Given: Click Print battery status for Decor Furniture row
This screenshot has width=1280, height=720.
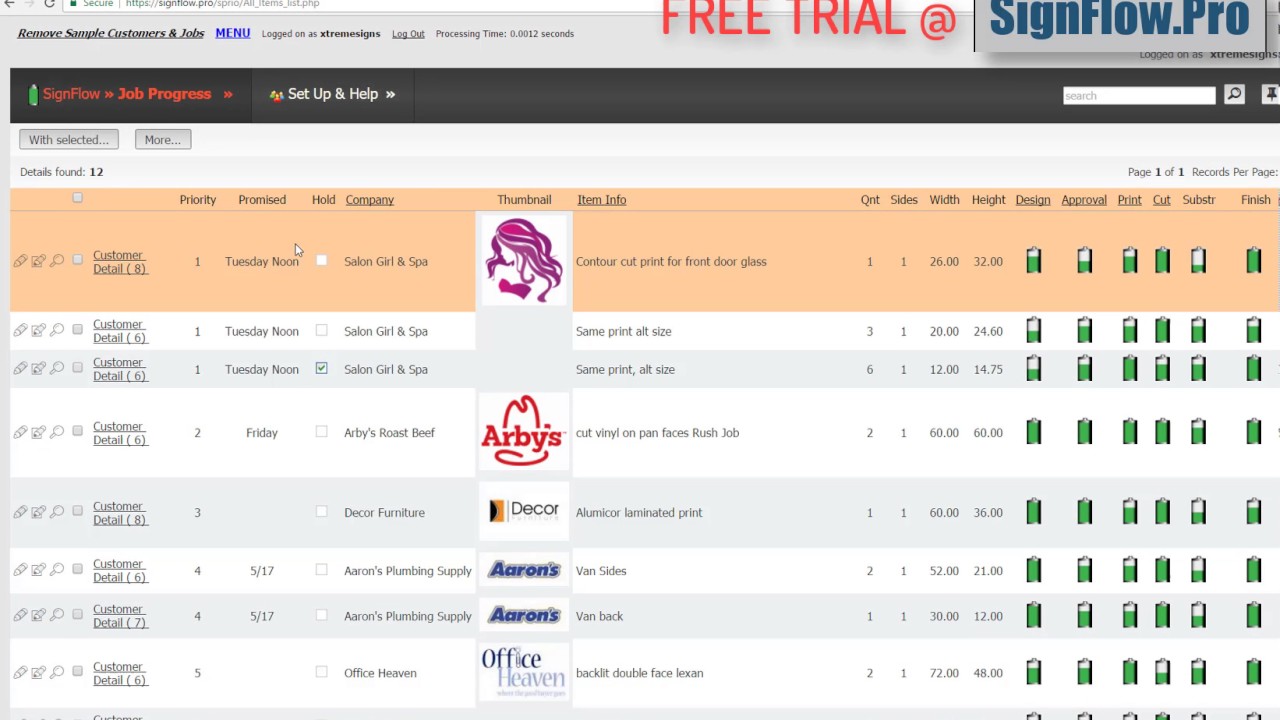Looking at the screenshot, I should (x=1129, y=512).
